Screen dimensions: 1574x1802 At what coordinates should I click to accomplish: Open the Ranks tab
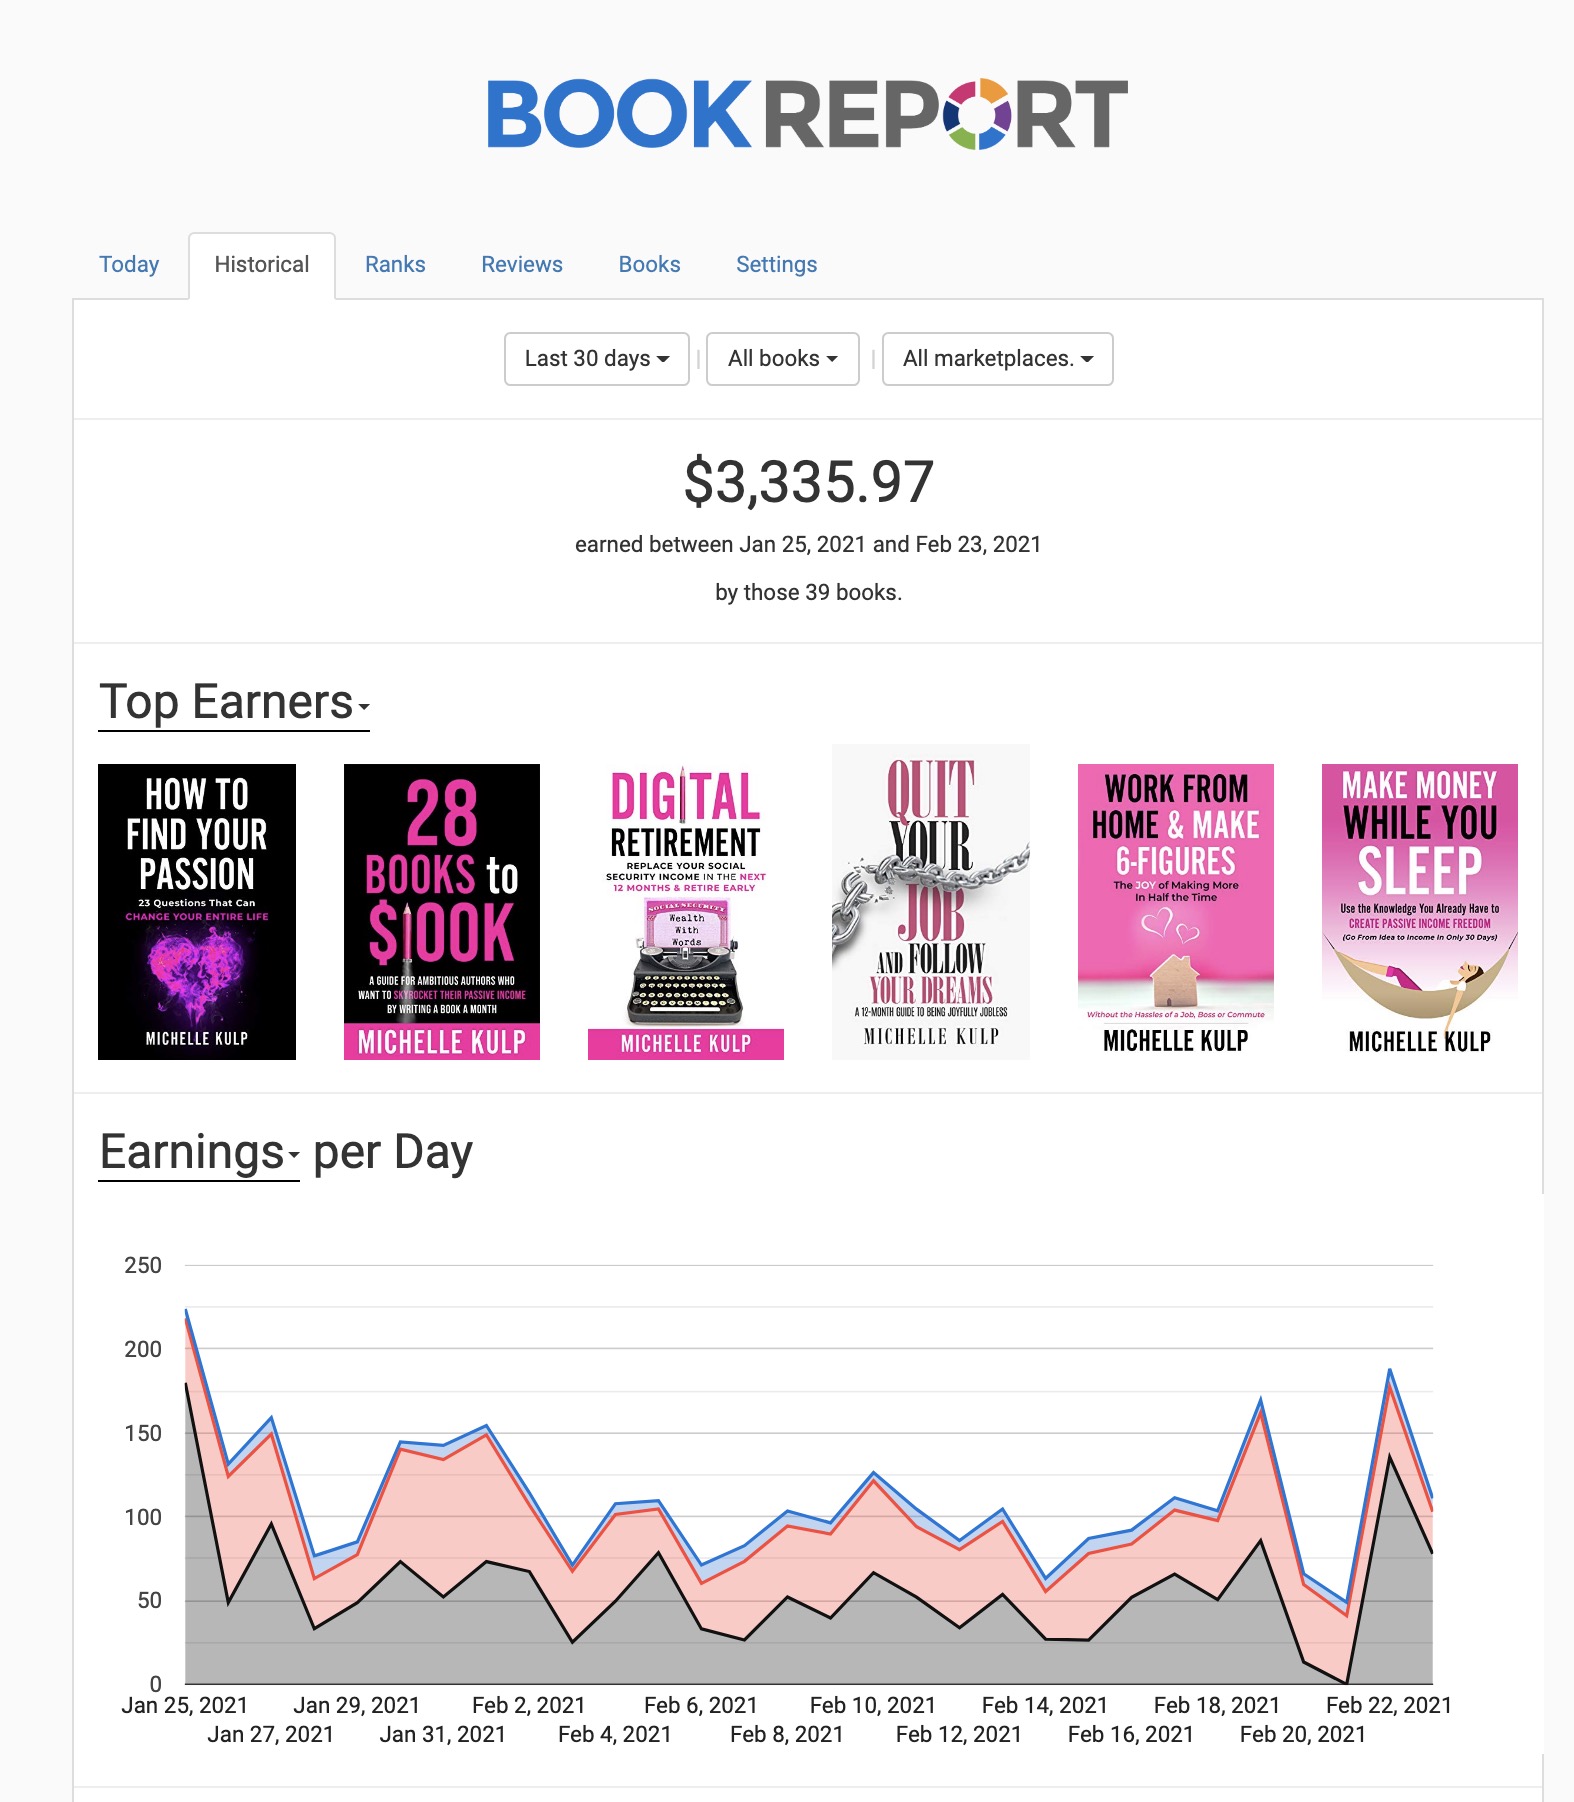pyautogui.click(x=395, y=264)
